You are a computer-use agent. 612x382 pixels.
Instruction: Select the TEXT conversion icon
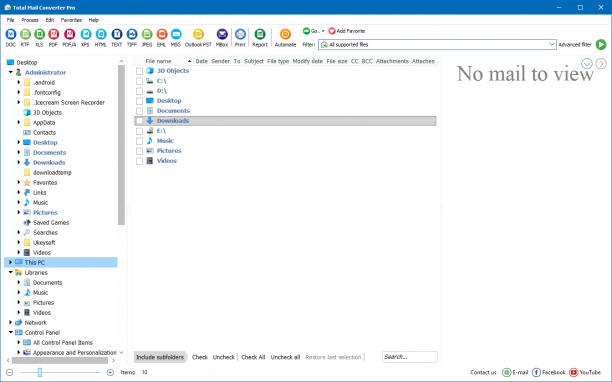tap(117, 34)
